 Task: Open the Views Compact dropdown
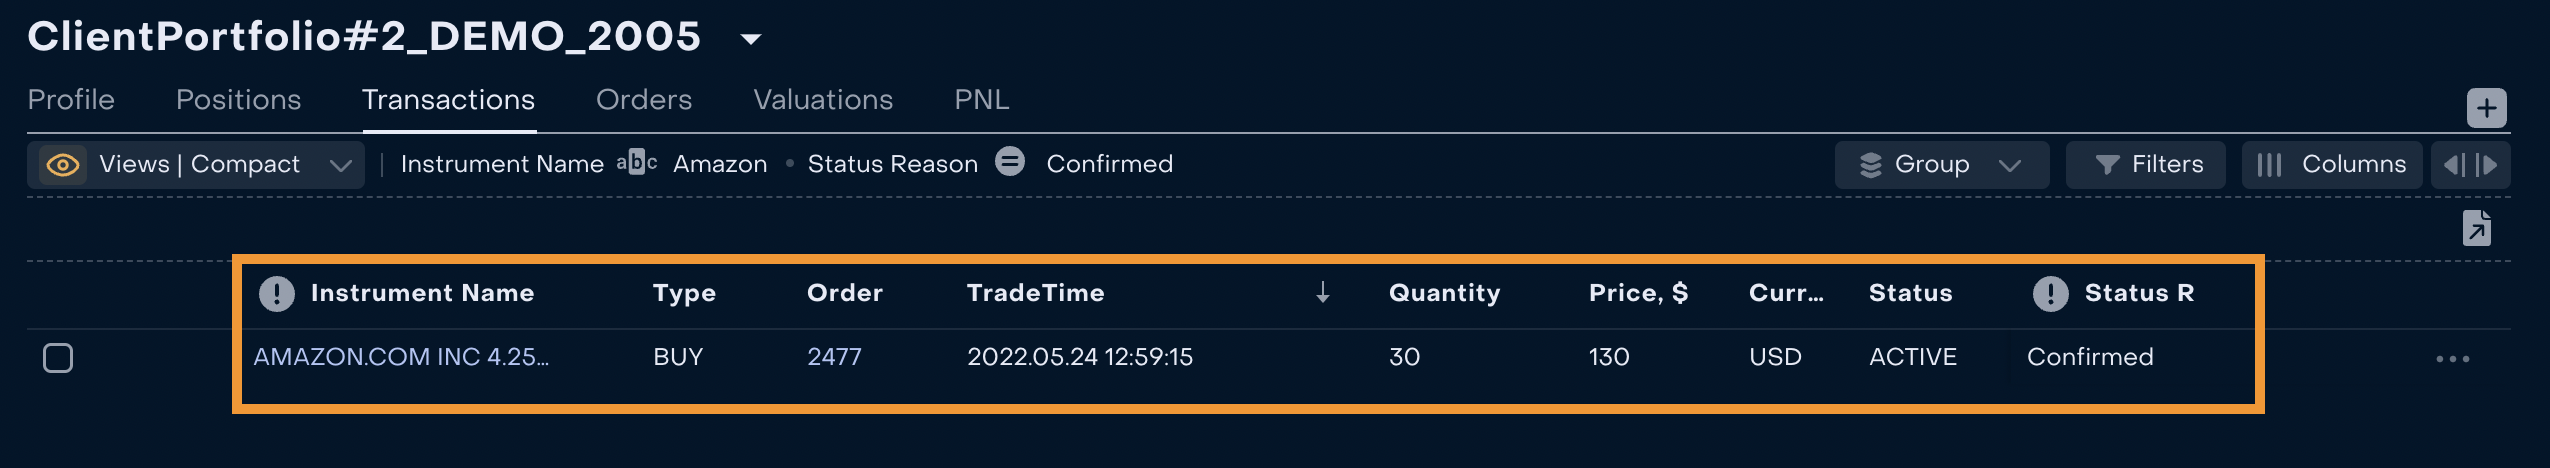(340, 165)
